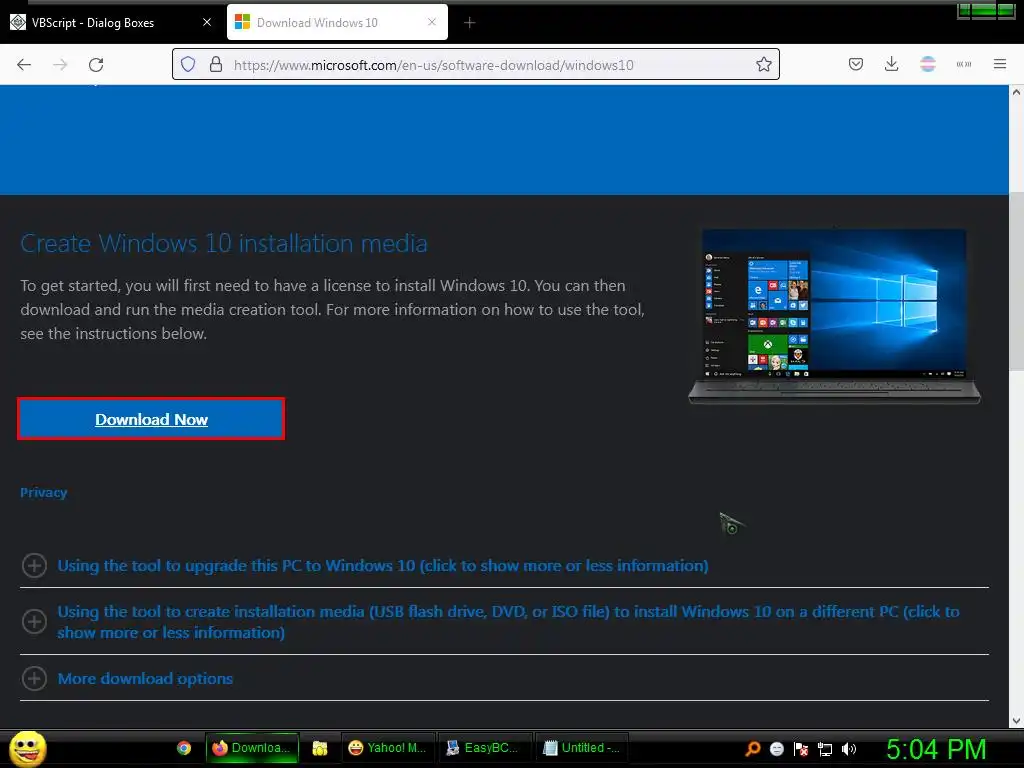1024x768 pixels.
Task: Launch Chrome from the taskbar
Action: click(184, 748)
